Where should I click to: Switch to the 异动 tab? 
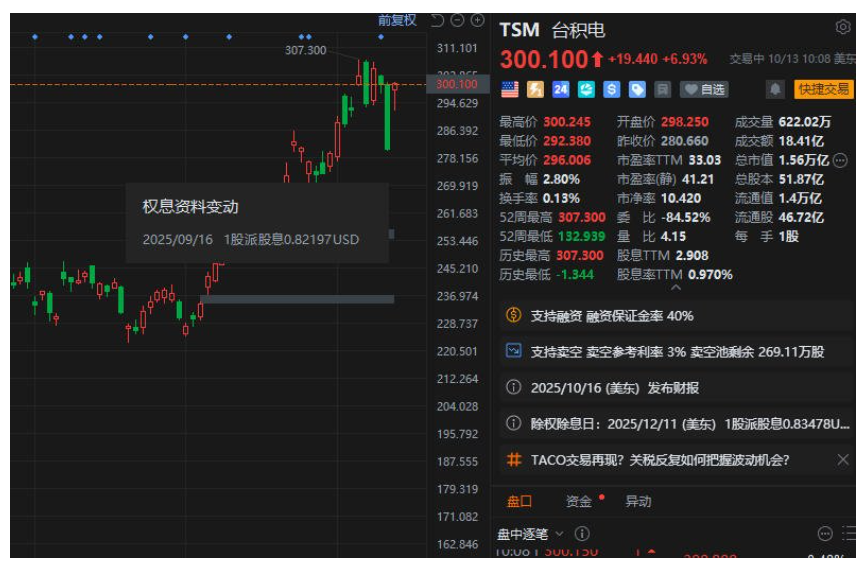[638, 502]
